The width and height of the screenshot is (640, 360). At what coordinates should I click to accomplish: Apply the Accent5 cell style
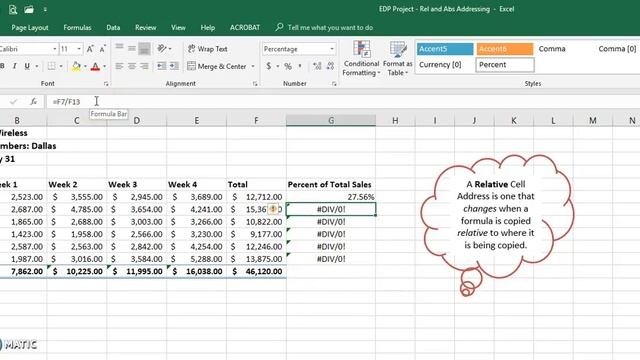click(445, 49)
